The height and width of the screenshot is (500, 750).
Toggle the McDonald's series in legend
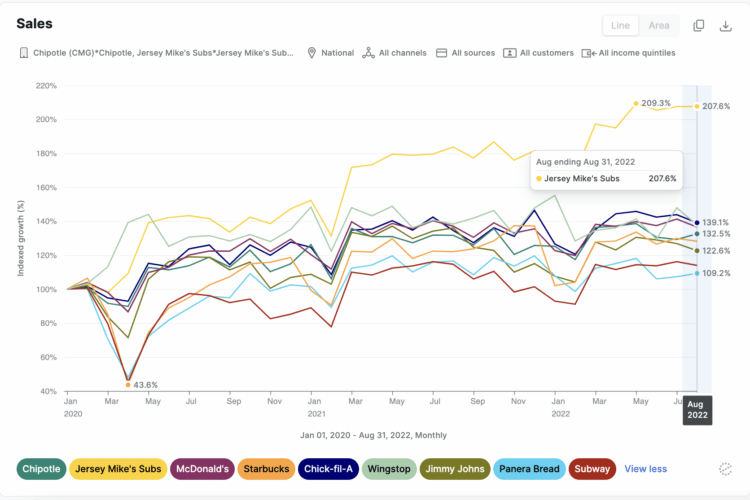pos(202,469)
